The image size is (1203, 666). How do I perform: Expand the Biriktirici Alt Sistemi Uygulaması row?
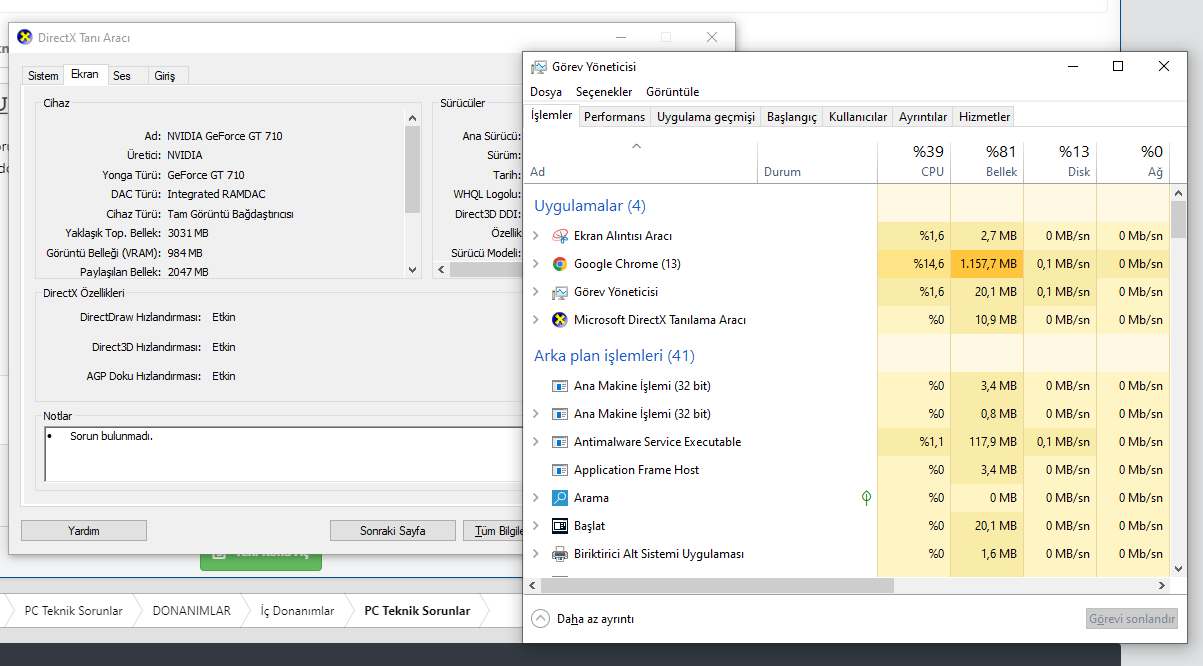pyautogui.click(x=536, y=554)
